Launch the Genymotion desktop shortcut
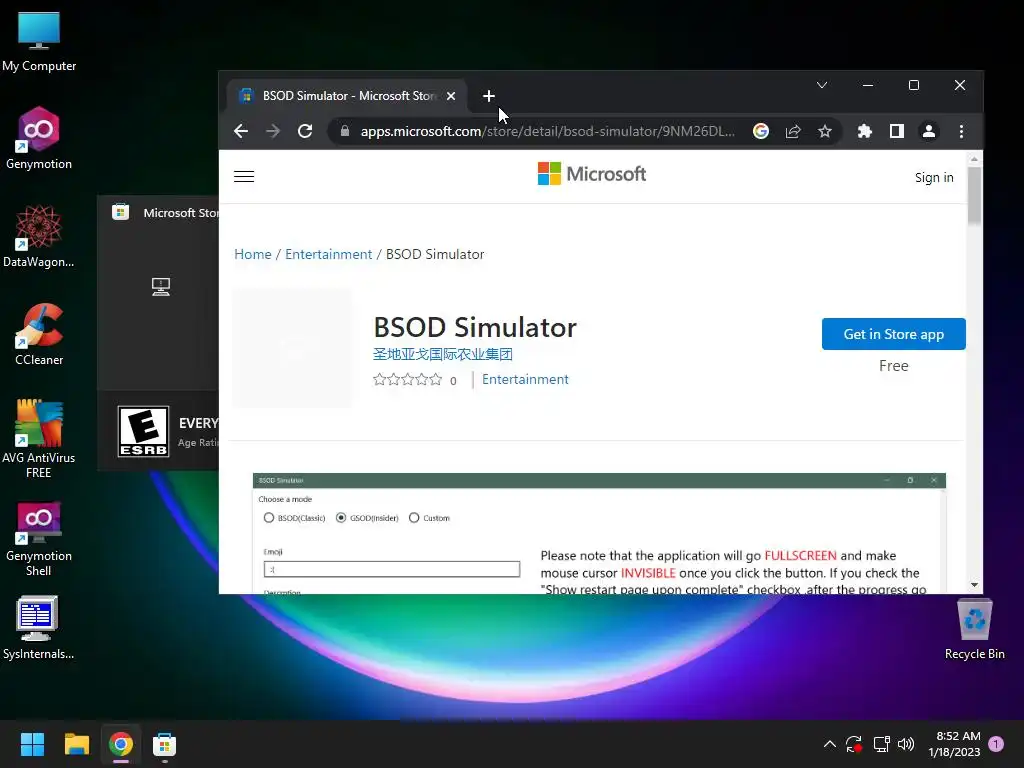This screenshot has width=1024, height=768. click(x=39, y=138)
